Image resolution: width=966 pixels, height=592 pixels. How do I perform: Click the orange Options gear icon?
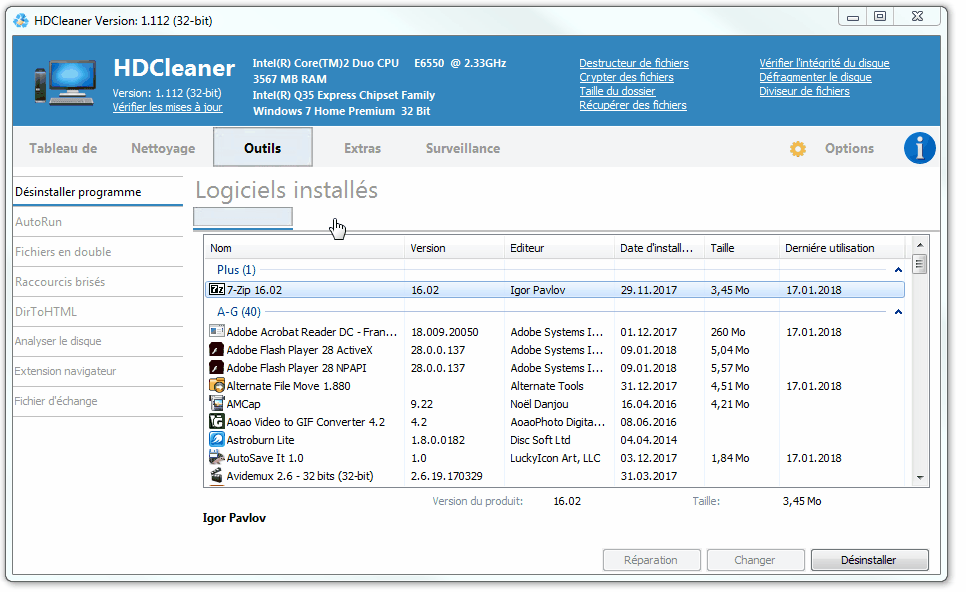pyautogui.click(x=798, y=149)
